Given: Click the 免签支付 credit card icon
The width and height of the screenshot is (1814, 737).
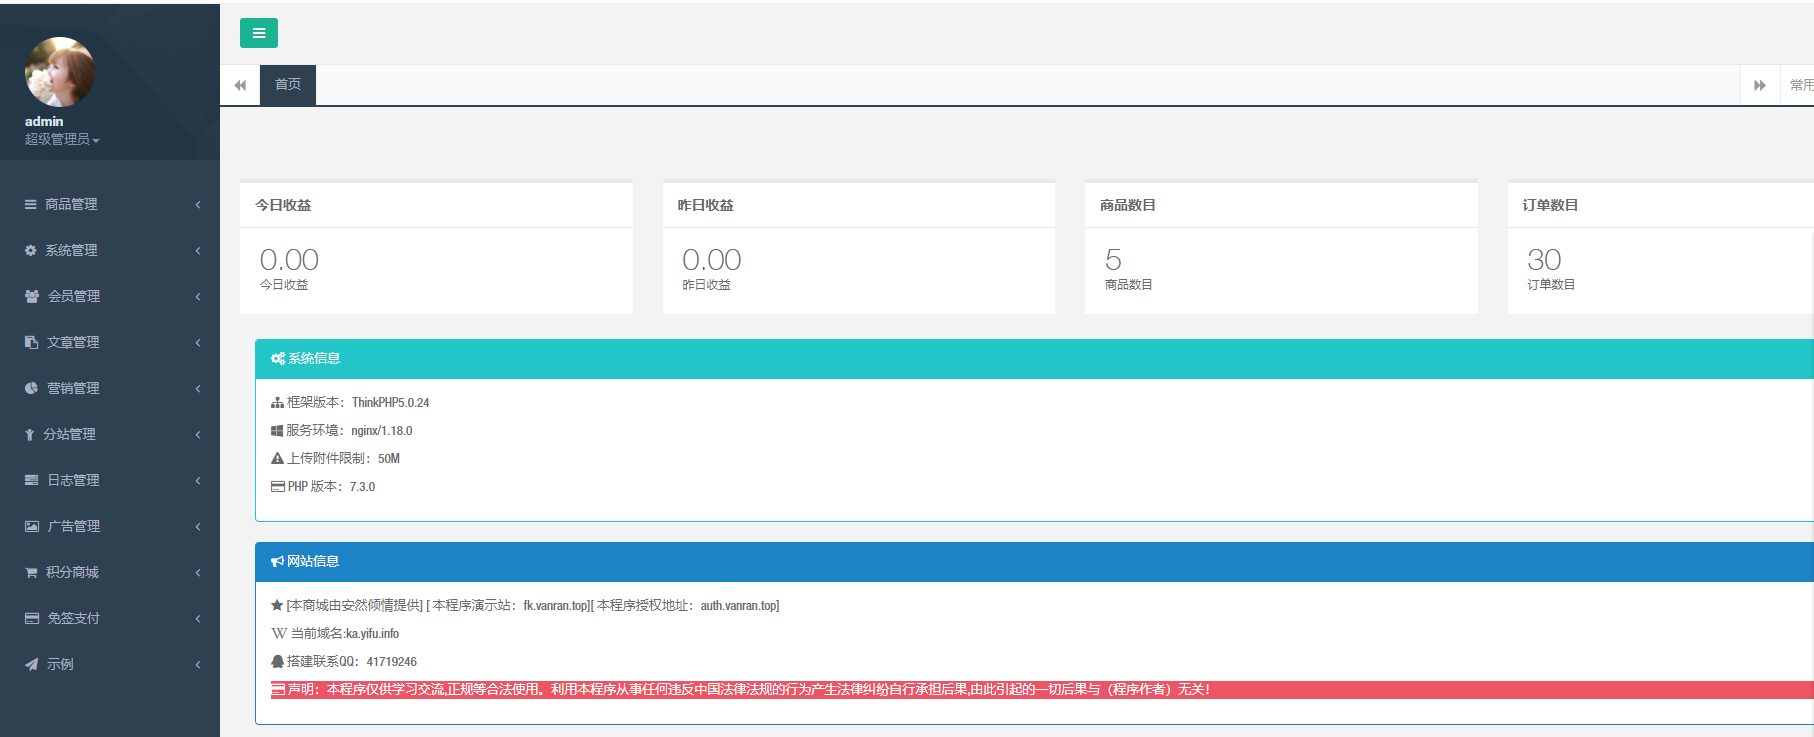Looking at the screenshot, I should pyautogui.click(x=32, y=618).
